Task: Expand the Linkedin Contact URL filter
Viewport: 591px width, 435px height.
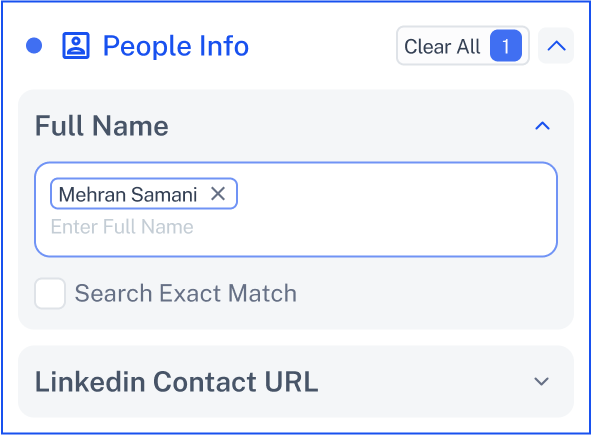Action: [542, 381]
